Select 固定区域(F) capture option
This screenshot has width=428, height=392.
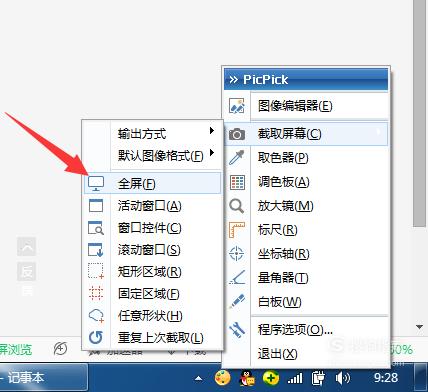coord(152,294)
